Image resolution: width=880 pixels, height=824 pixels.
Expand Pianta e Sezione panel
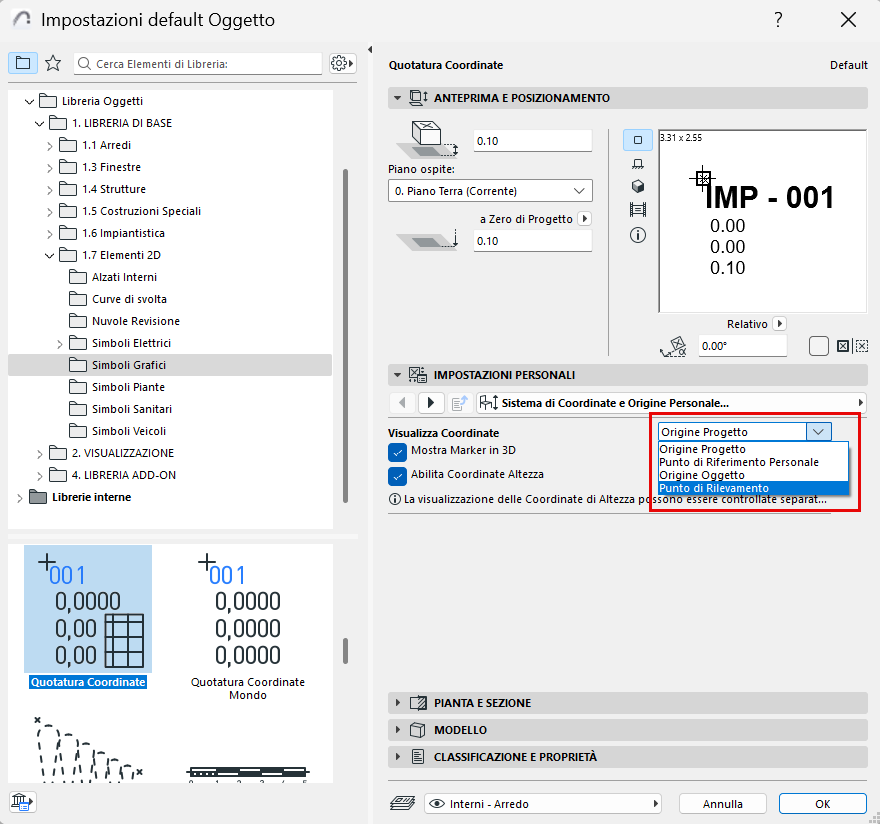click(397, 703)
